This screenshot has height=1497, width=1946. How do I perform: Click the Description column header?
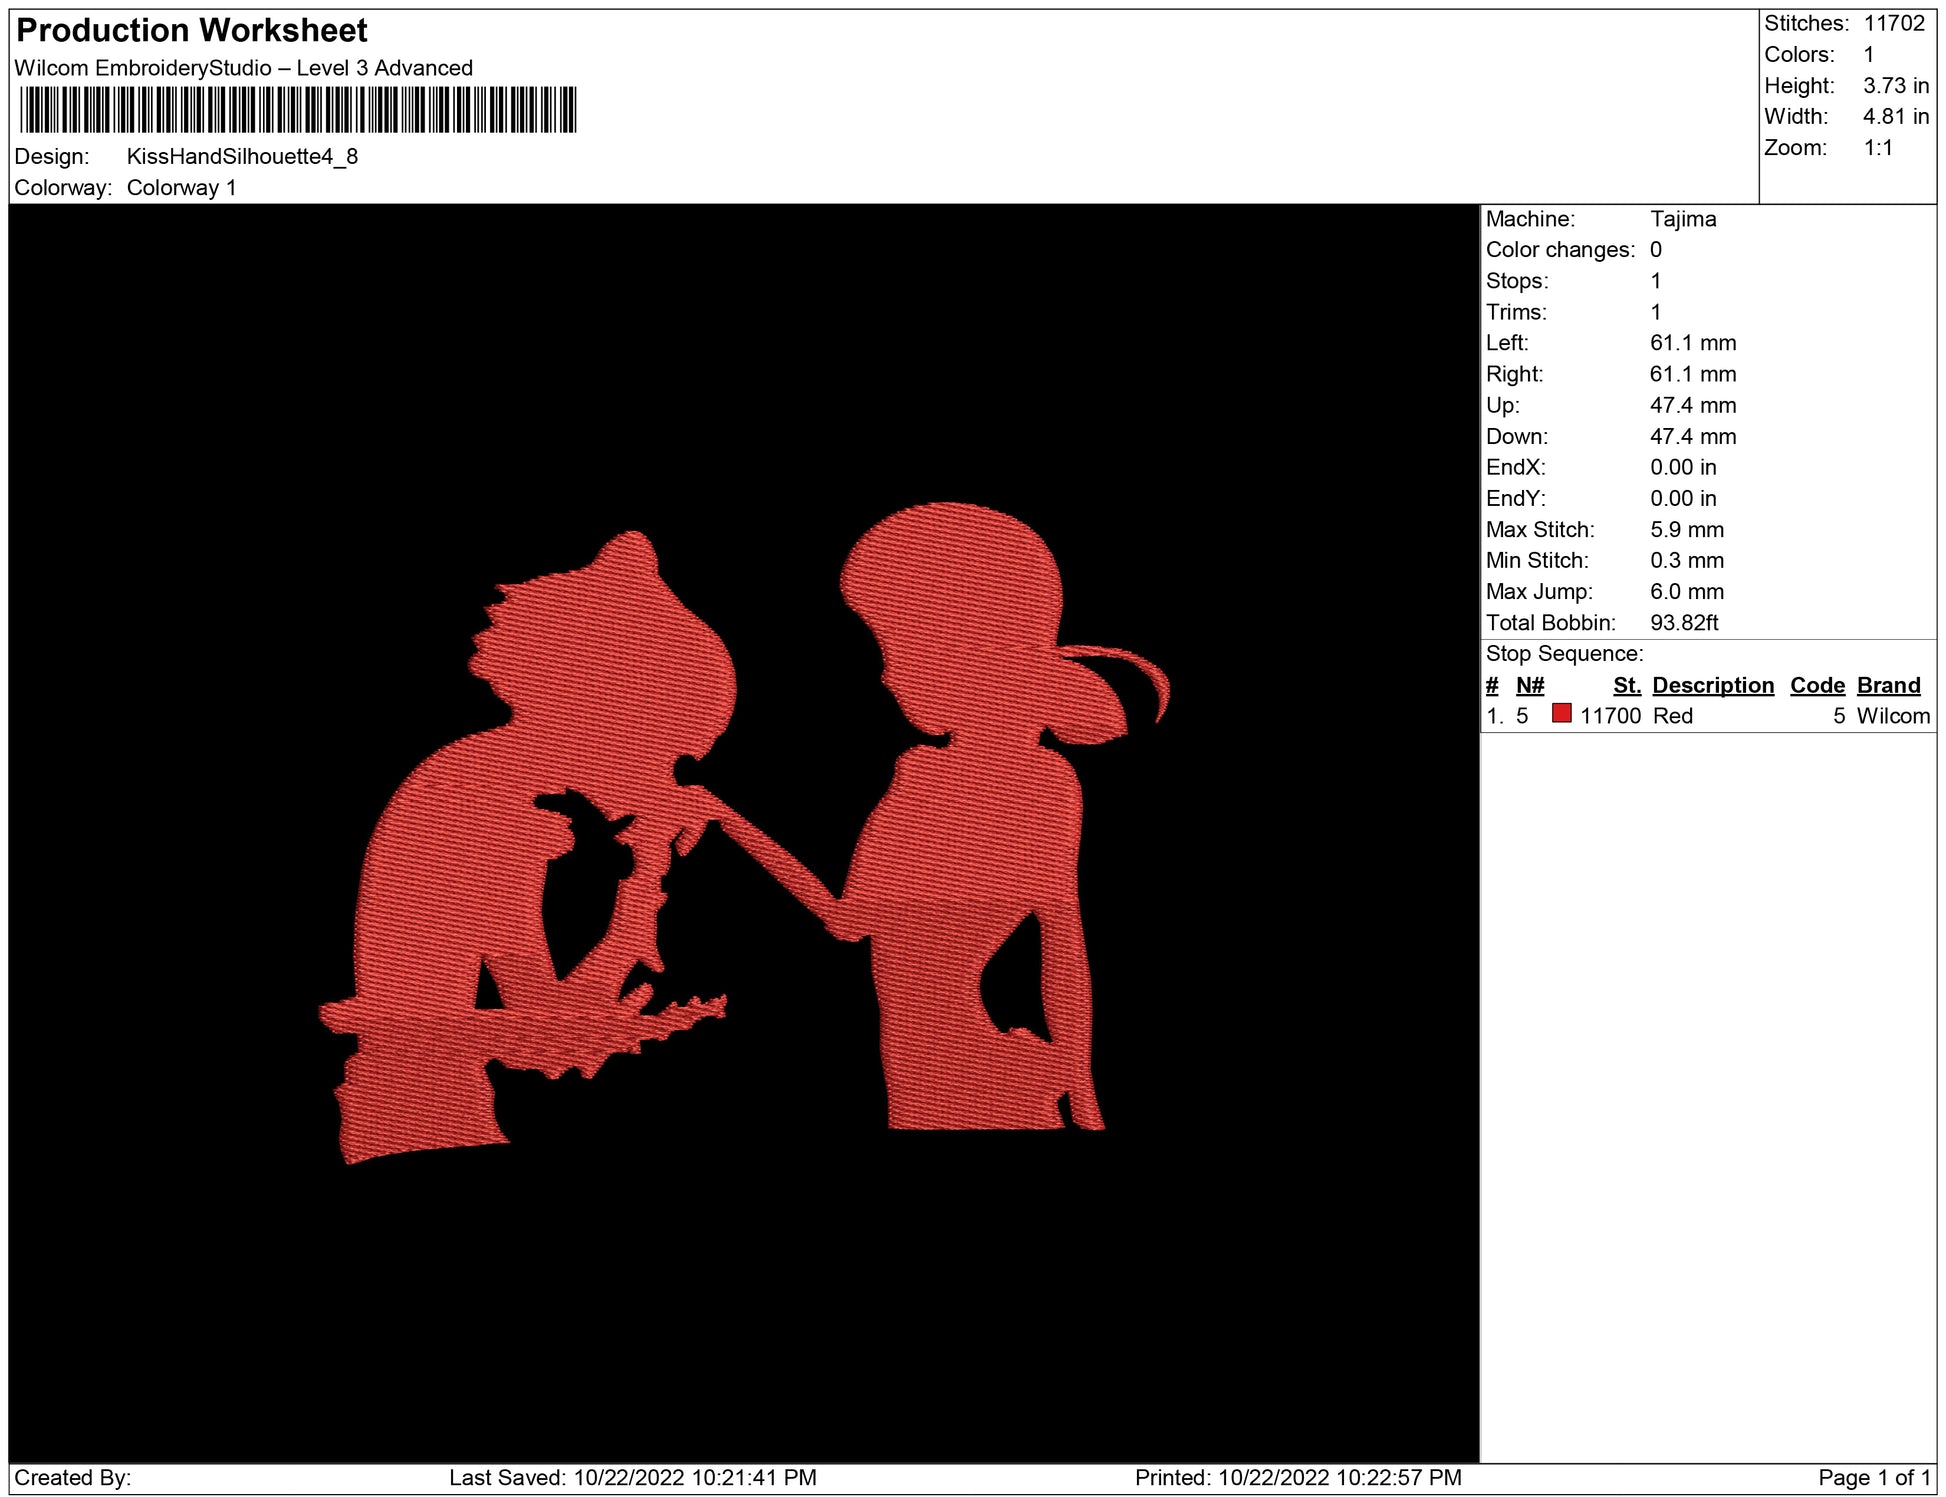[1712, 685]
